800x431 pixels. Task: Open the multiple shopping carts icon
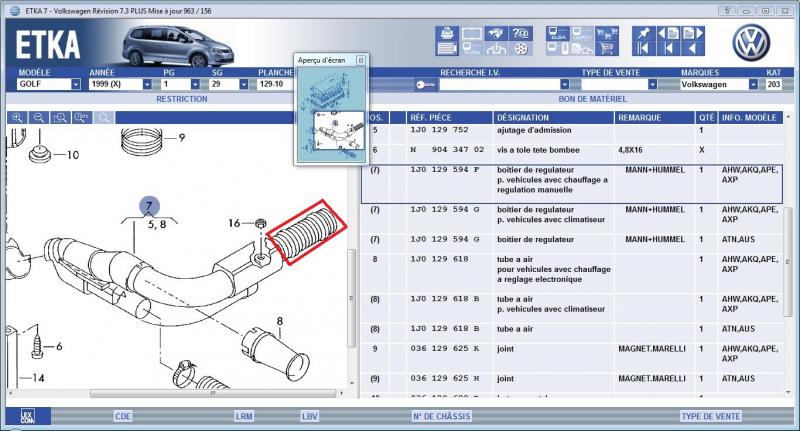[607, 34]
